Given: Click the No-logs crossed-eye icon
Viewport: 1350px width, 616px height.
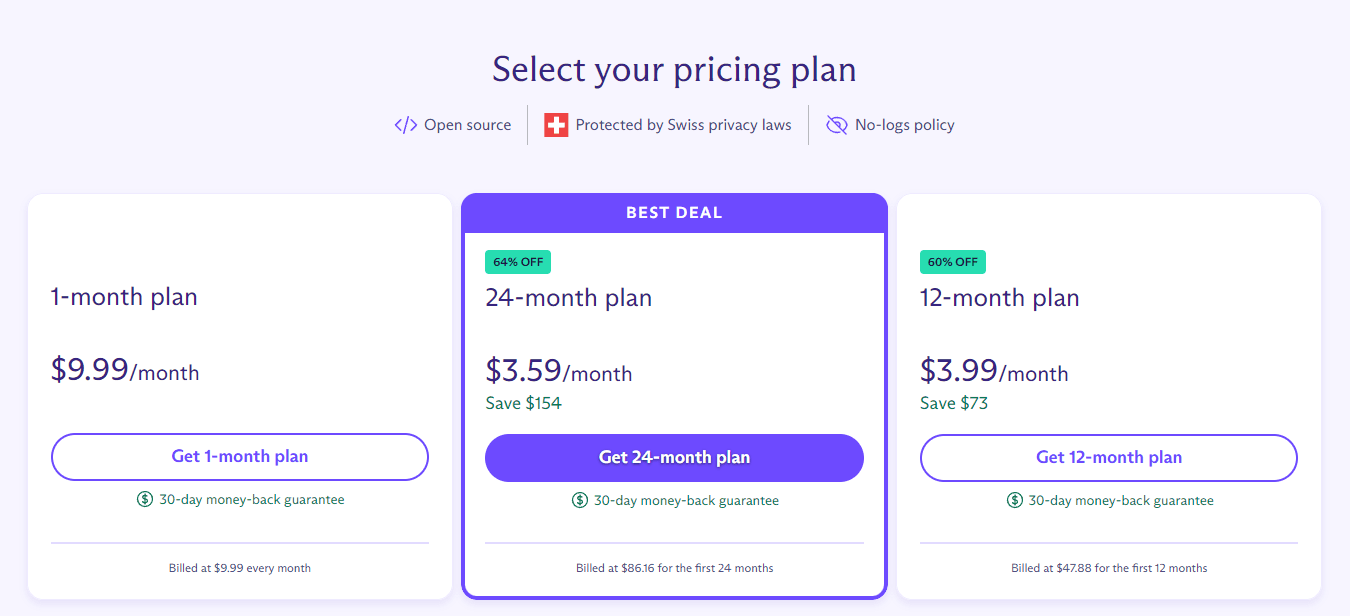Looking at the screenshot, I should [x=836, y=125].
